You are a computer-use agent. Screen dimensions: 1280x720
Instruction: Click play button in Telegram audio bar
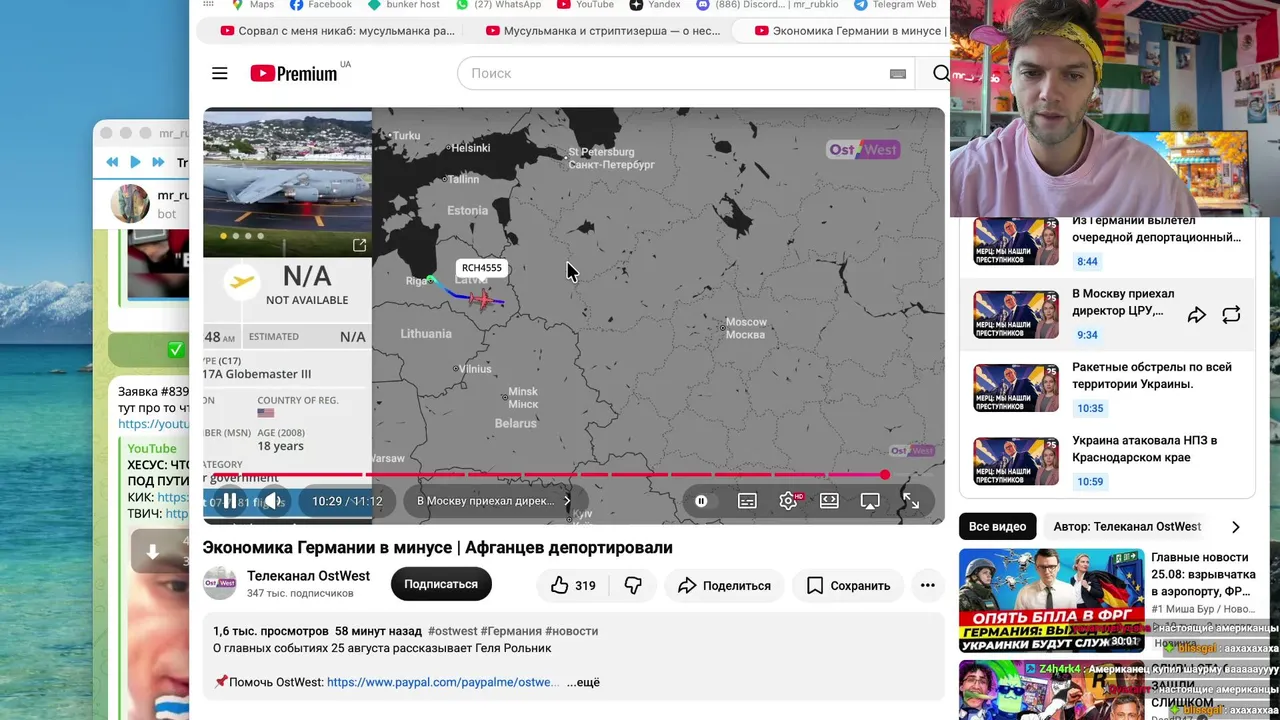coord(135,162)
